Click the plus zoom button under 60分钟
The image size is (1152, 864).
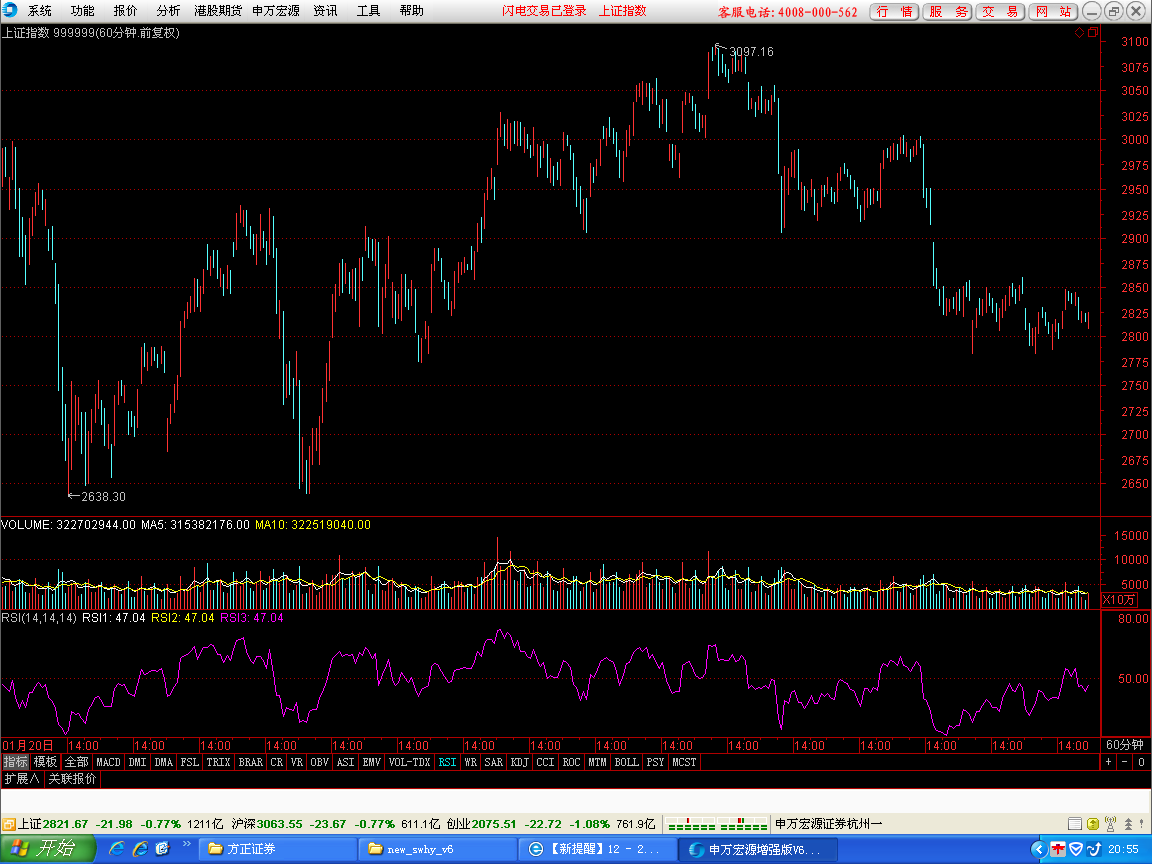(x=1109, y=762)
